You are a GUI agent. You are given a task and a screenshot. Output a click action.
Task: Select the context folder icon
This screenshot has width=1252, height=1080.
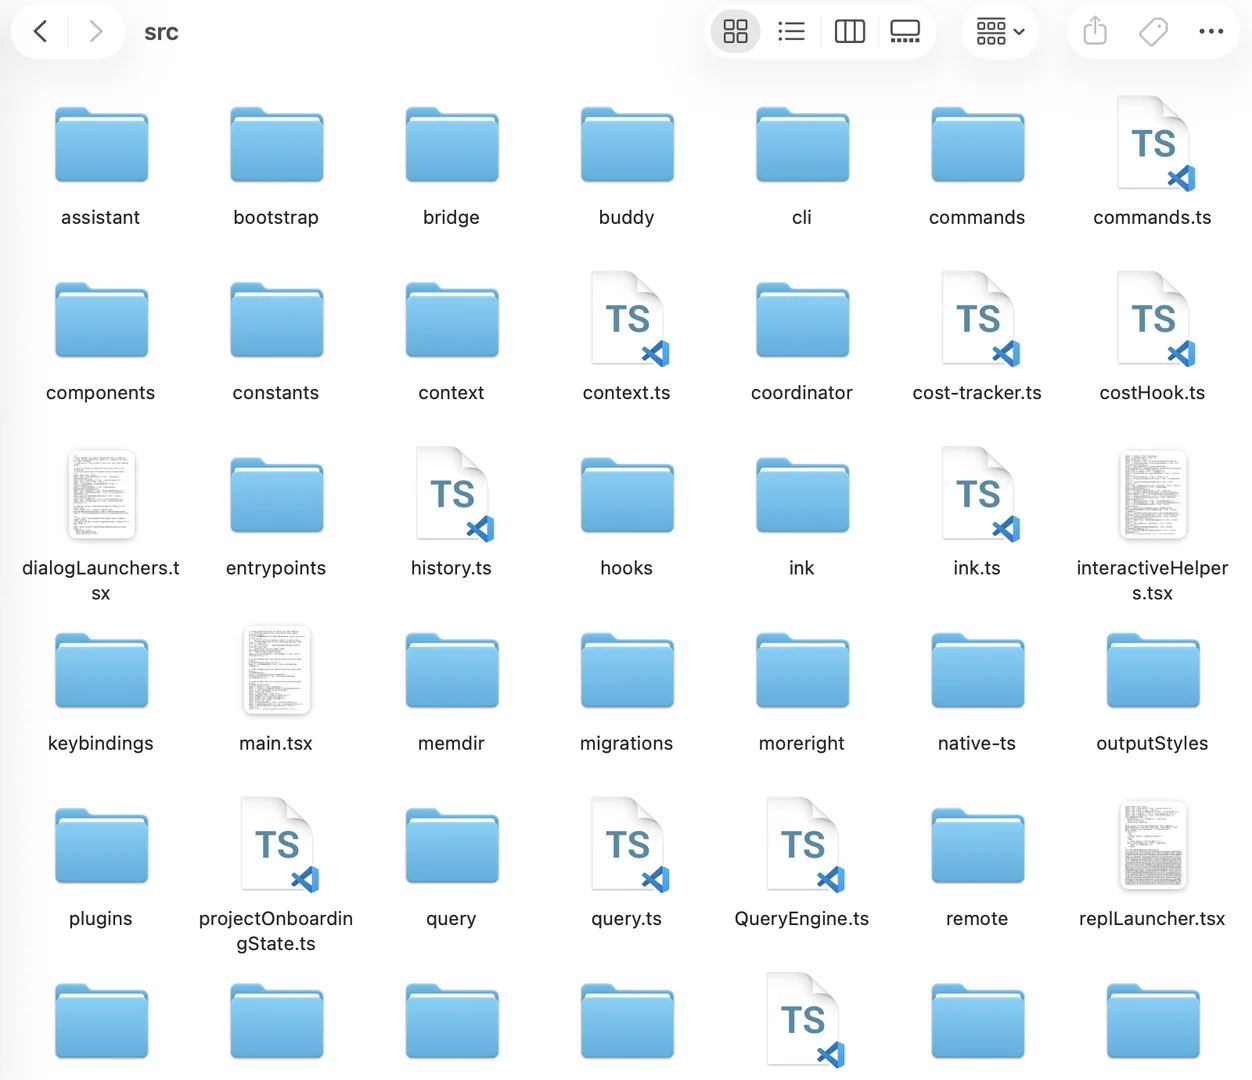pos(452,320)
